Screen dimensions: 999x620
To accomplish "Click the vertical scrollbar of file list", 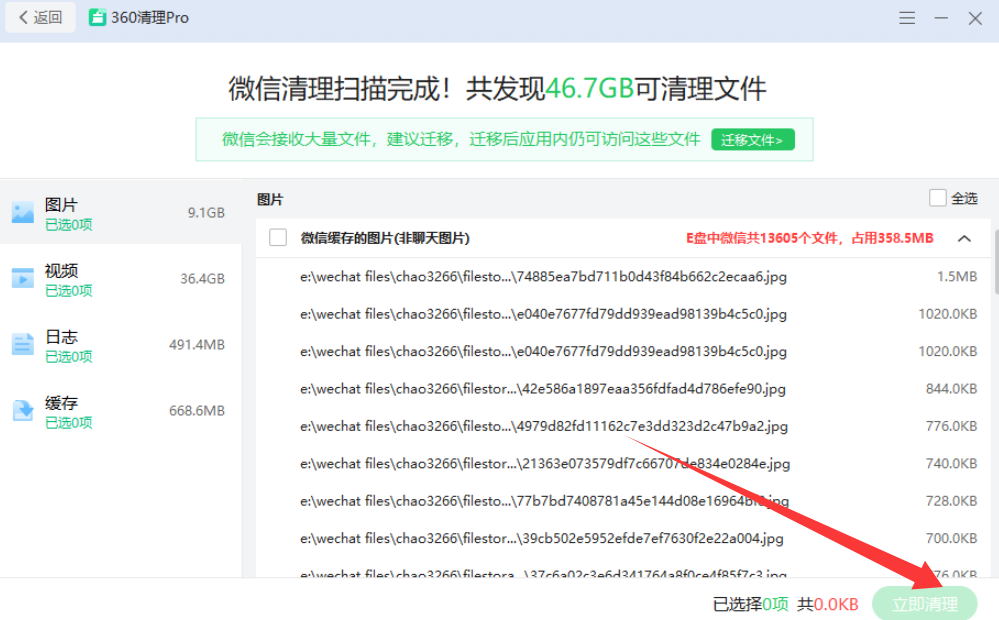I will pyautogui.click(x=995, y=261).
